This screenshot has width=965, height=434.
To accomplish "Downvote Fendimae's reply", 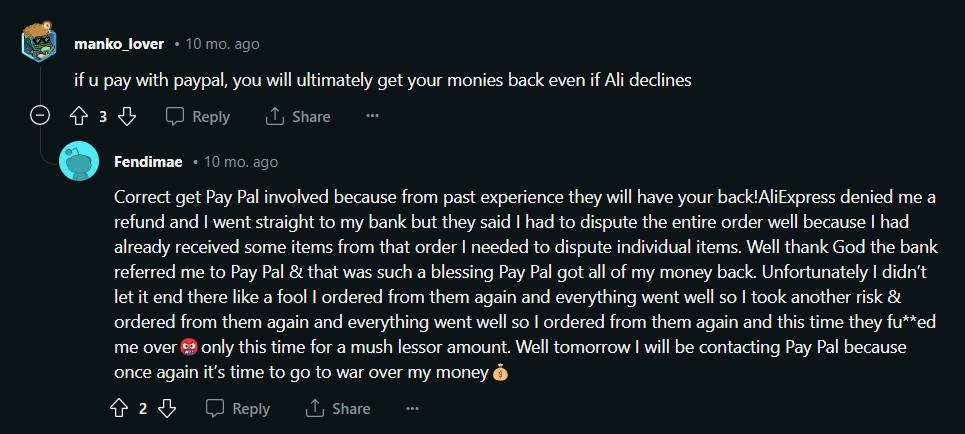I will tap(168, 408).
